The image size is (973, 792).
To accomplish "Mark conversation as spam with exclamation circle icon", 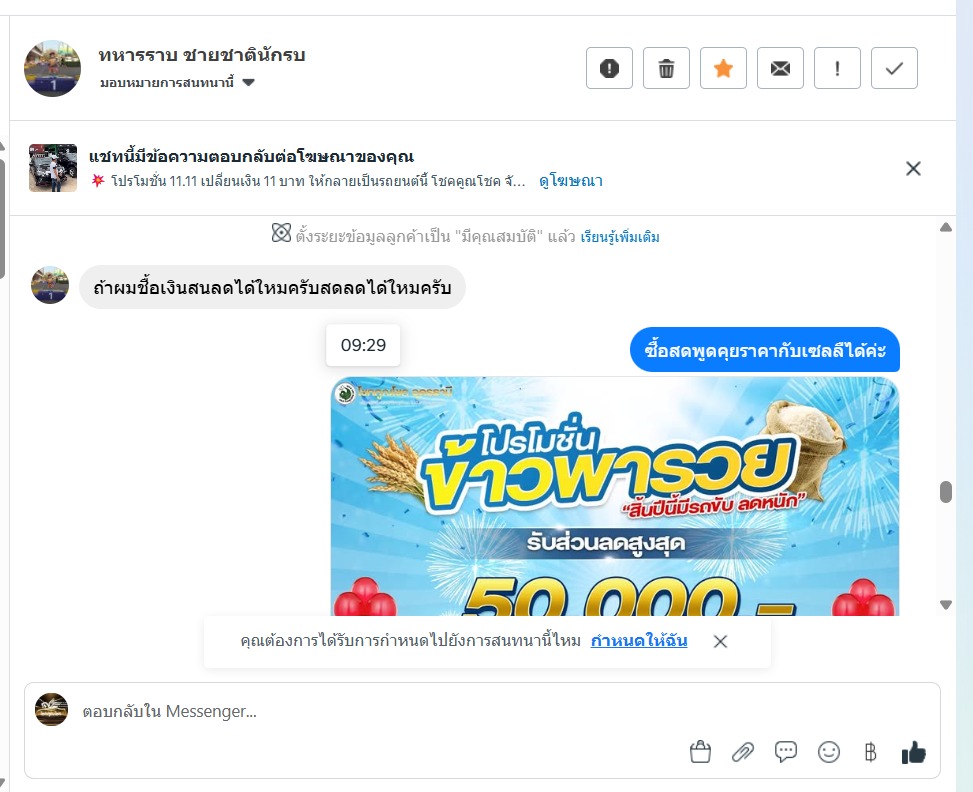I will (609, 68).
